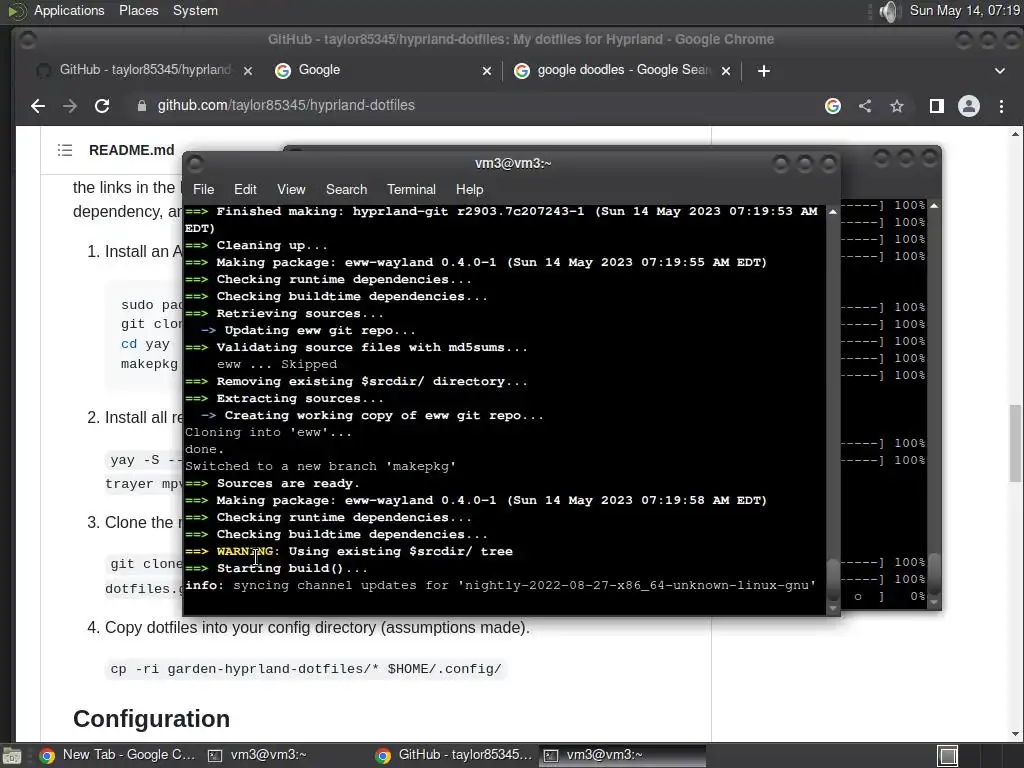The width and height of the screenshot is (1024, 768).
Task: Expand Chrome tab search chevron
Action: 999,71
